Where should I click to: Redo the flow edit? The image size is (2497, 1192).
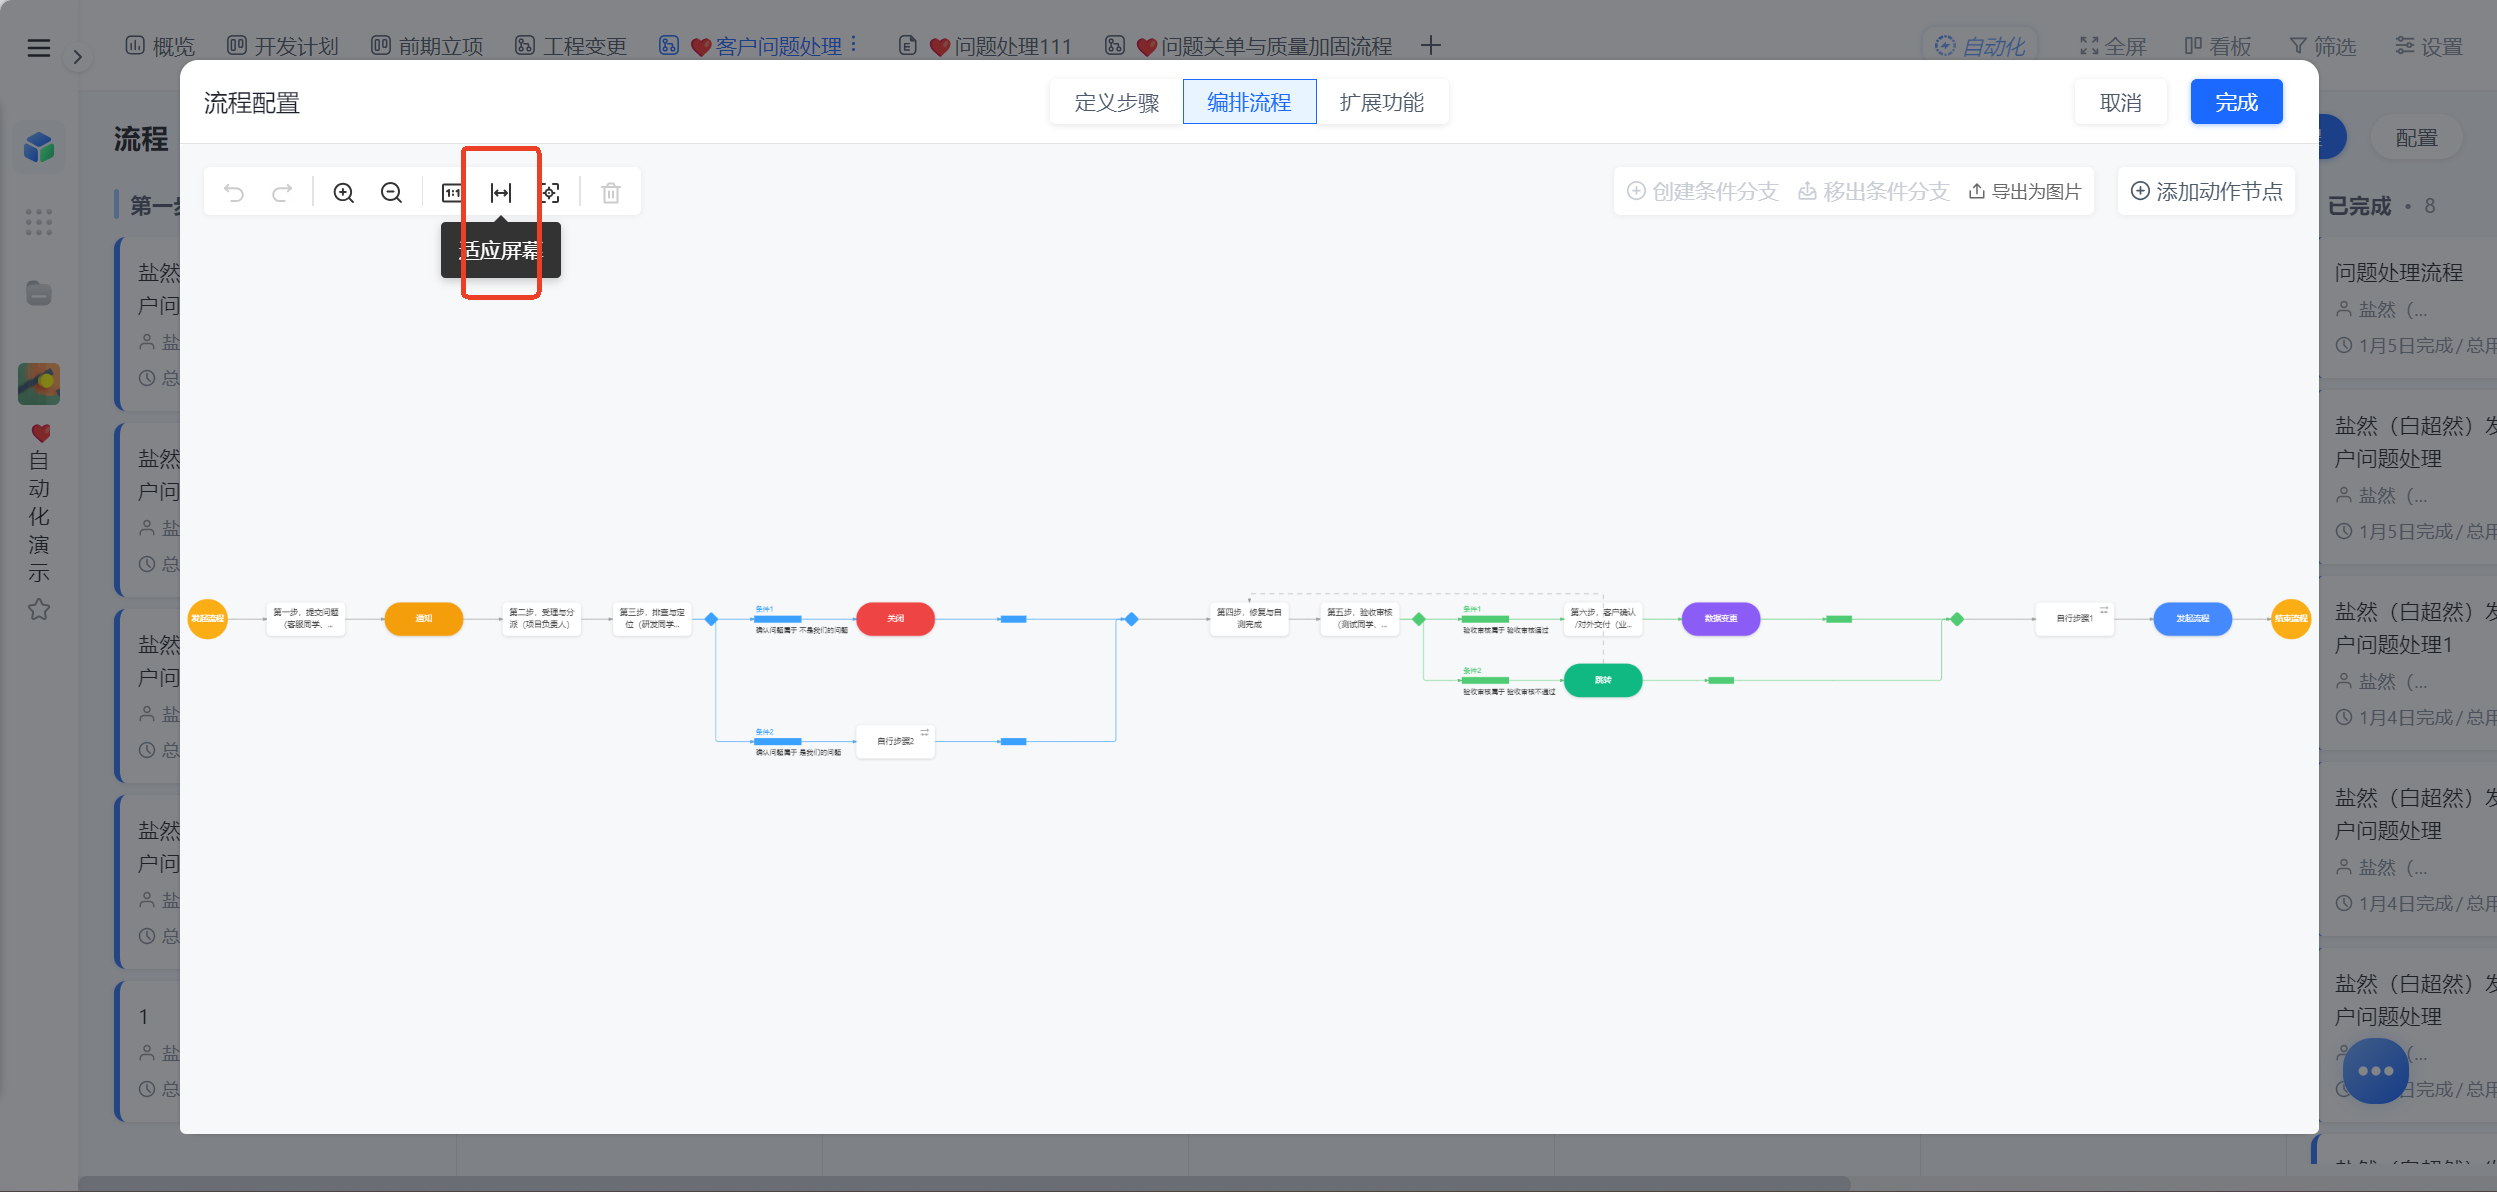282,193
